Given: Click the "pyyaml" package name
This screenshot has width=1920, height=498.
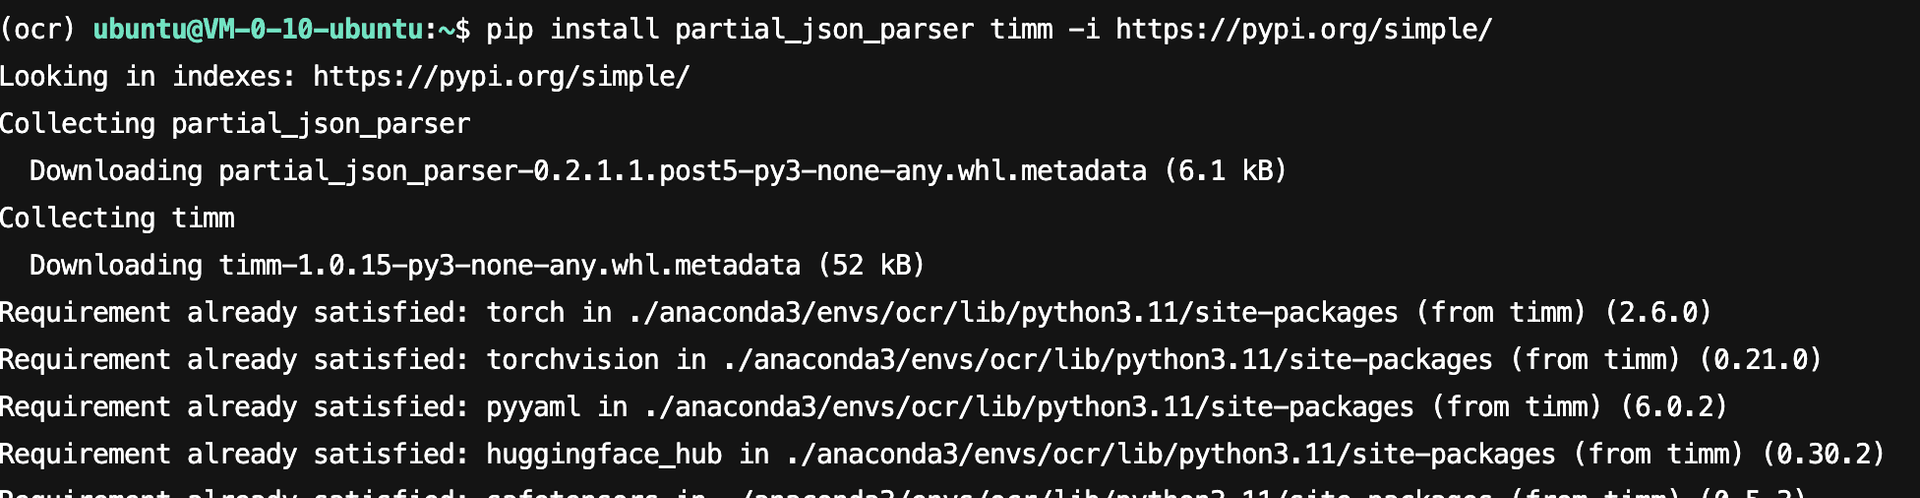Looking at the screenshot, I should click(x=532, y=407).
